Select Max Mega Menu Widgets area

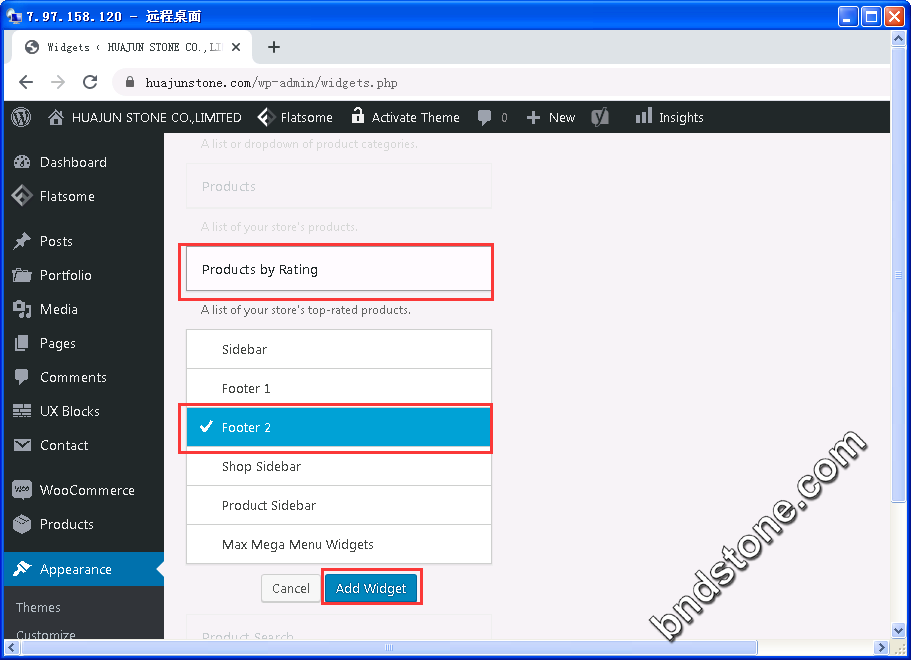[339, 544]
